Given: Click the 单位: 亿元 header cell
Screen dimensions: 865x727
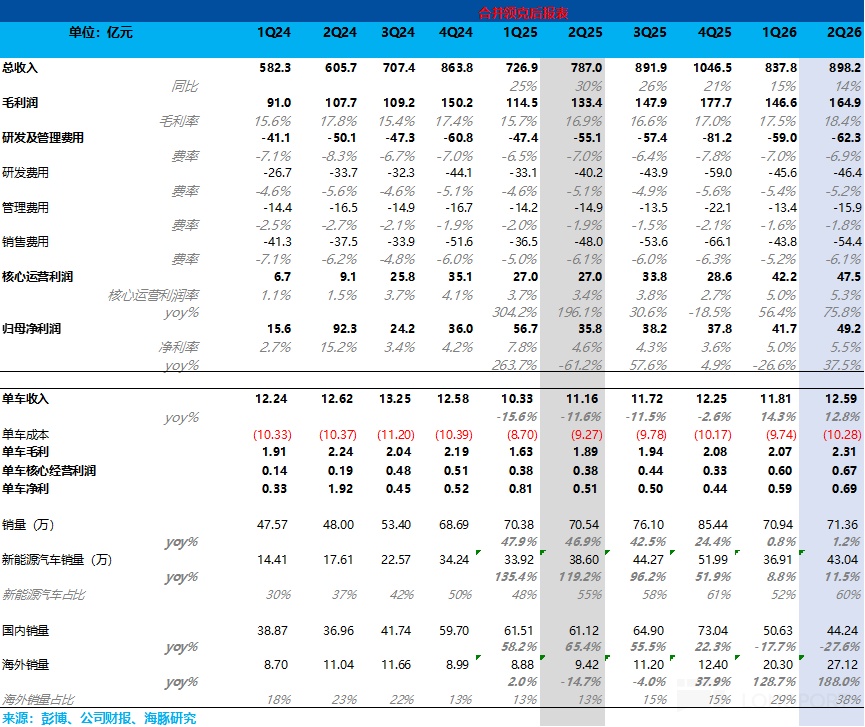Looking at the screenshot, I should coord(100,33).
